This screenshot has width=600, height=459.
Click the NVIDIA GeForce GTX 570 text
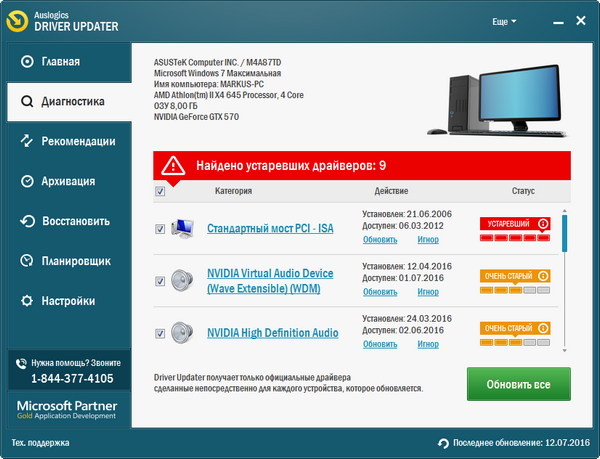click(196, 117)
